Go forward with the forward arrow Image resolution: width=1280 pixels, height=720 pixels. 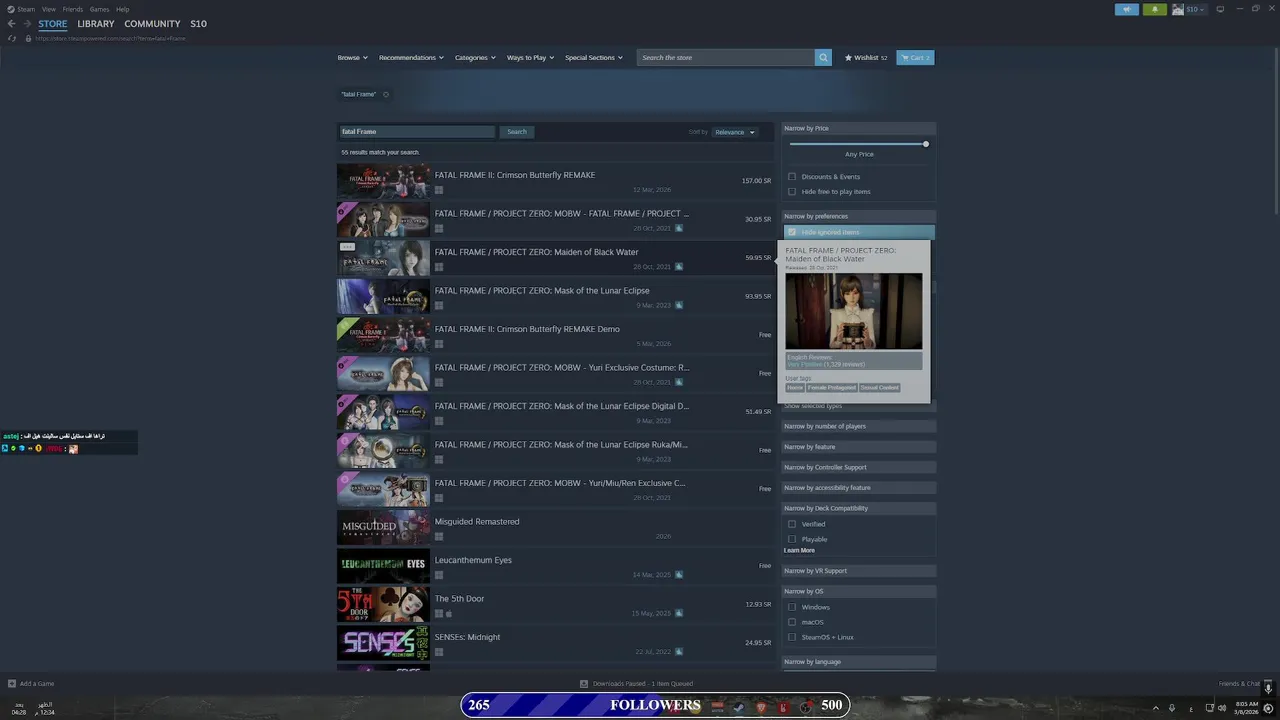(x=27, y=24)
